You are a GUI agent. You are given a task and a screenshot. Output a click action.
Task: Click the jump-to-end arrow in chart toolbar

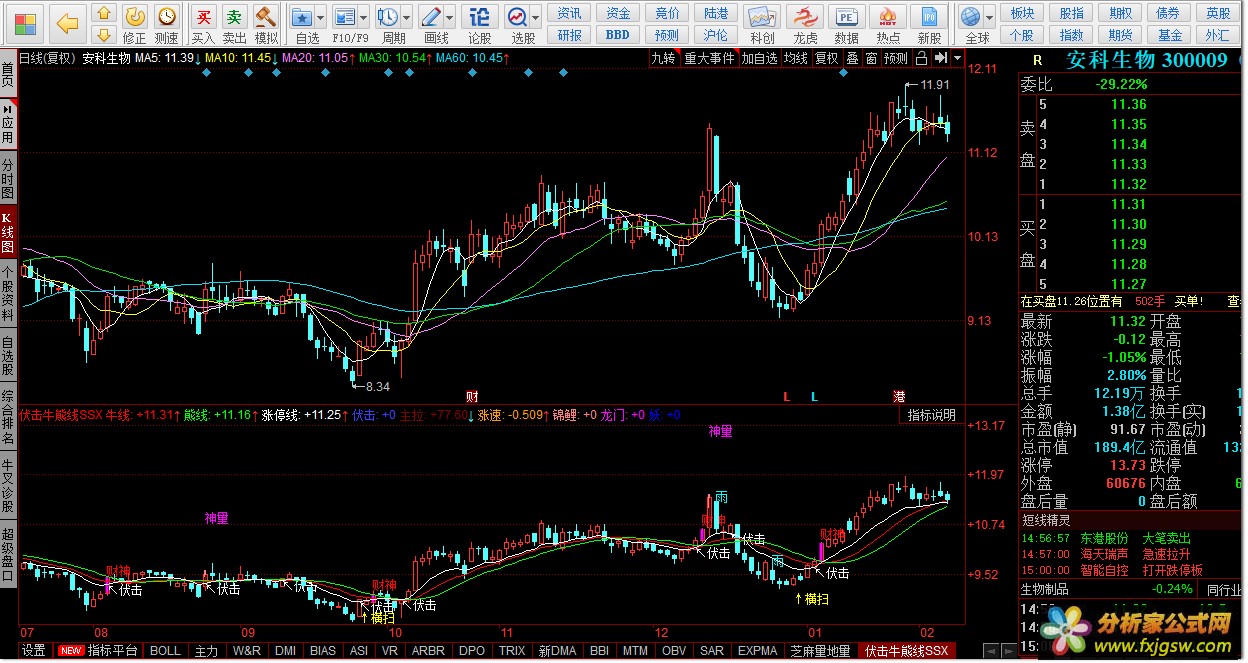(x=941, y=58)
